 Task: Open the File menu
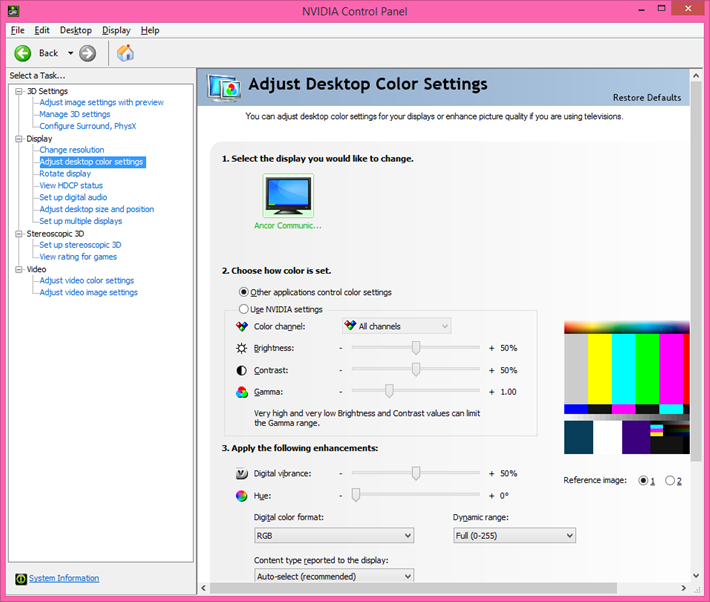[x=18, y=30]
